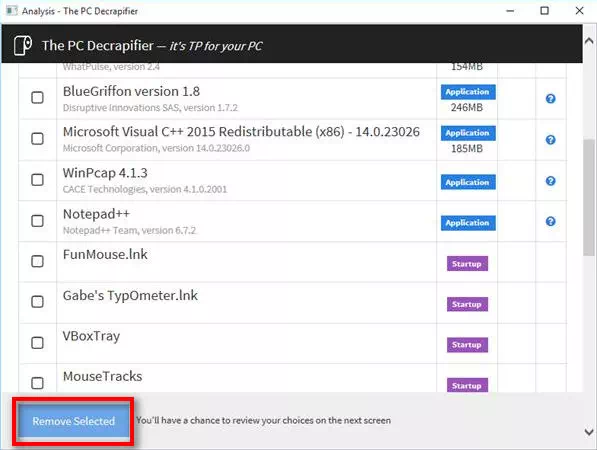Click Startup badge for MouseTracks
Image resolution: width=597 pixels, height=450 pixels.
pyautogui.click(x=467, y=385)
